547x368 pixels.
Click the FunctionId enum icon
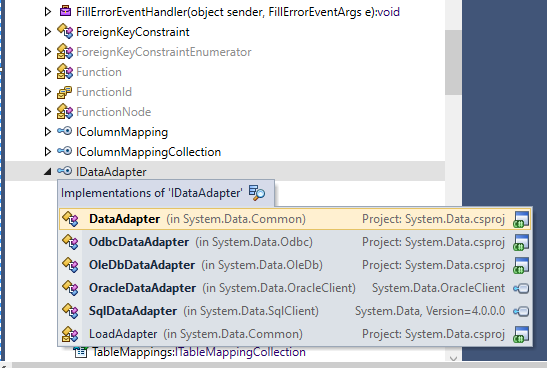pos(65,92)
